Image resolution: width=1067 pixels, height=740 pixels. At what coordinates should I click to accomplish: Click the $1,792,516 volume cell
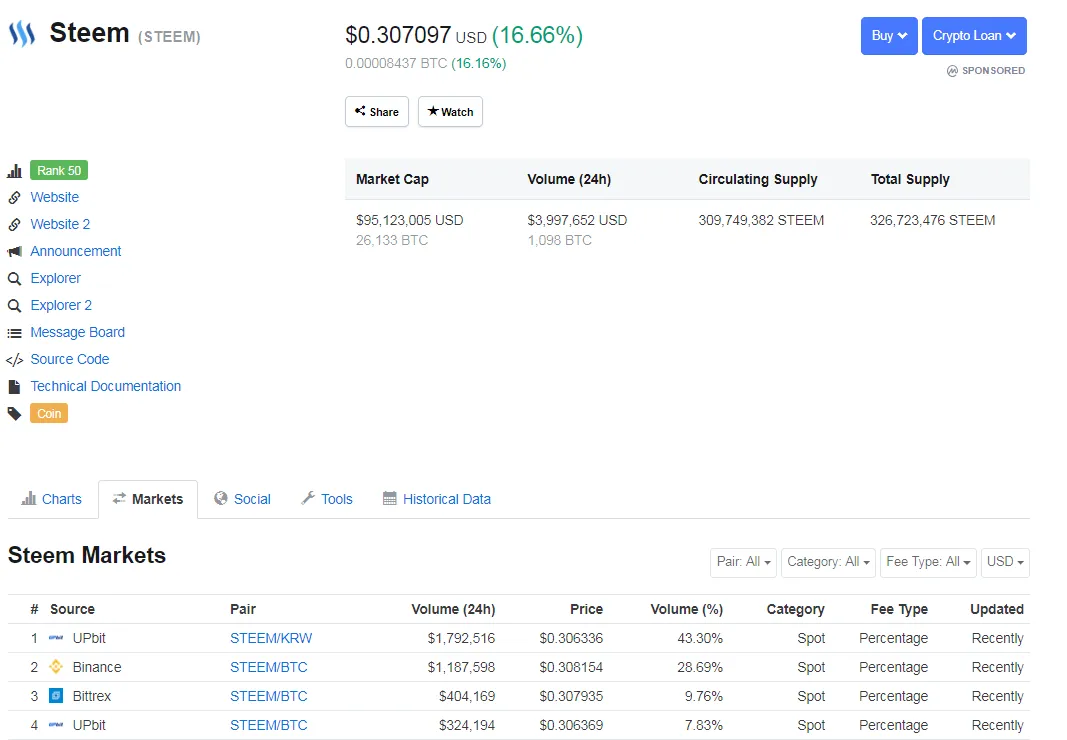461,639
